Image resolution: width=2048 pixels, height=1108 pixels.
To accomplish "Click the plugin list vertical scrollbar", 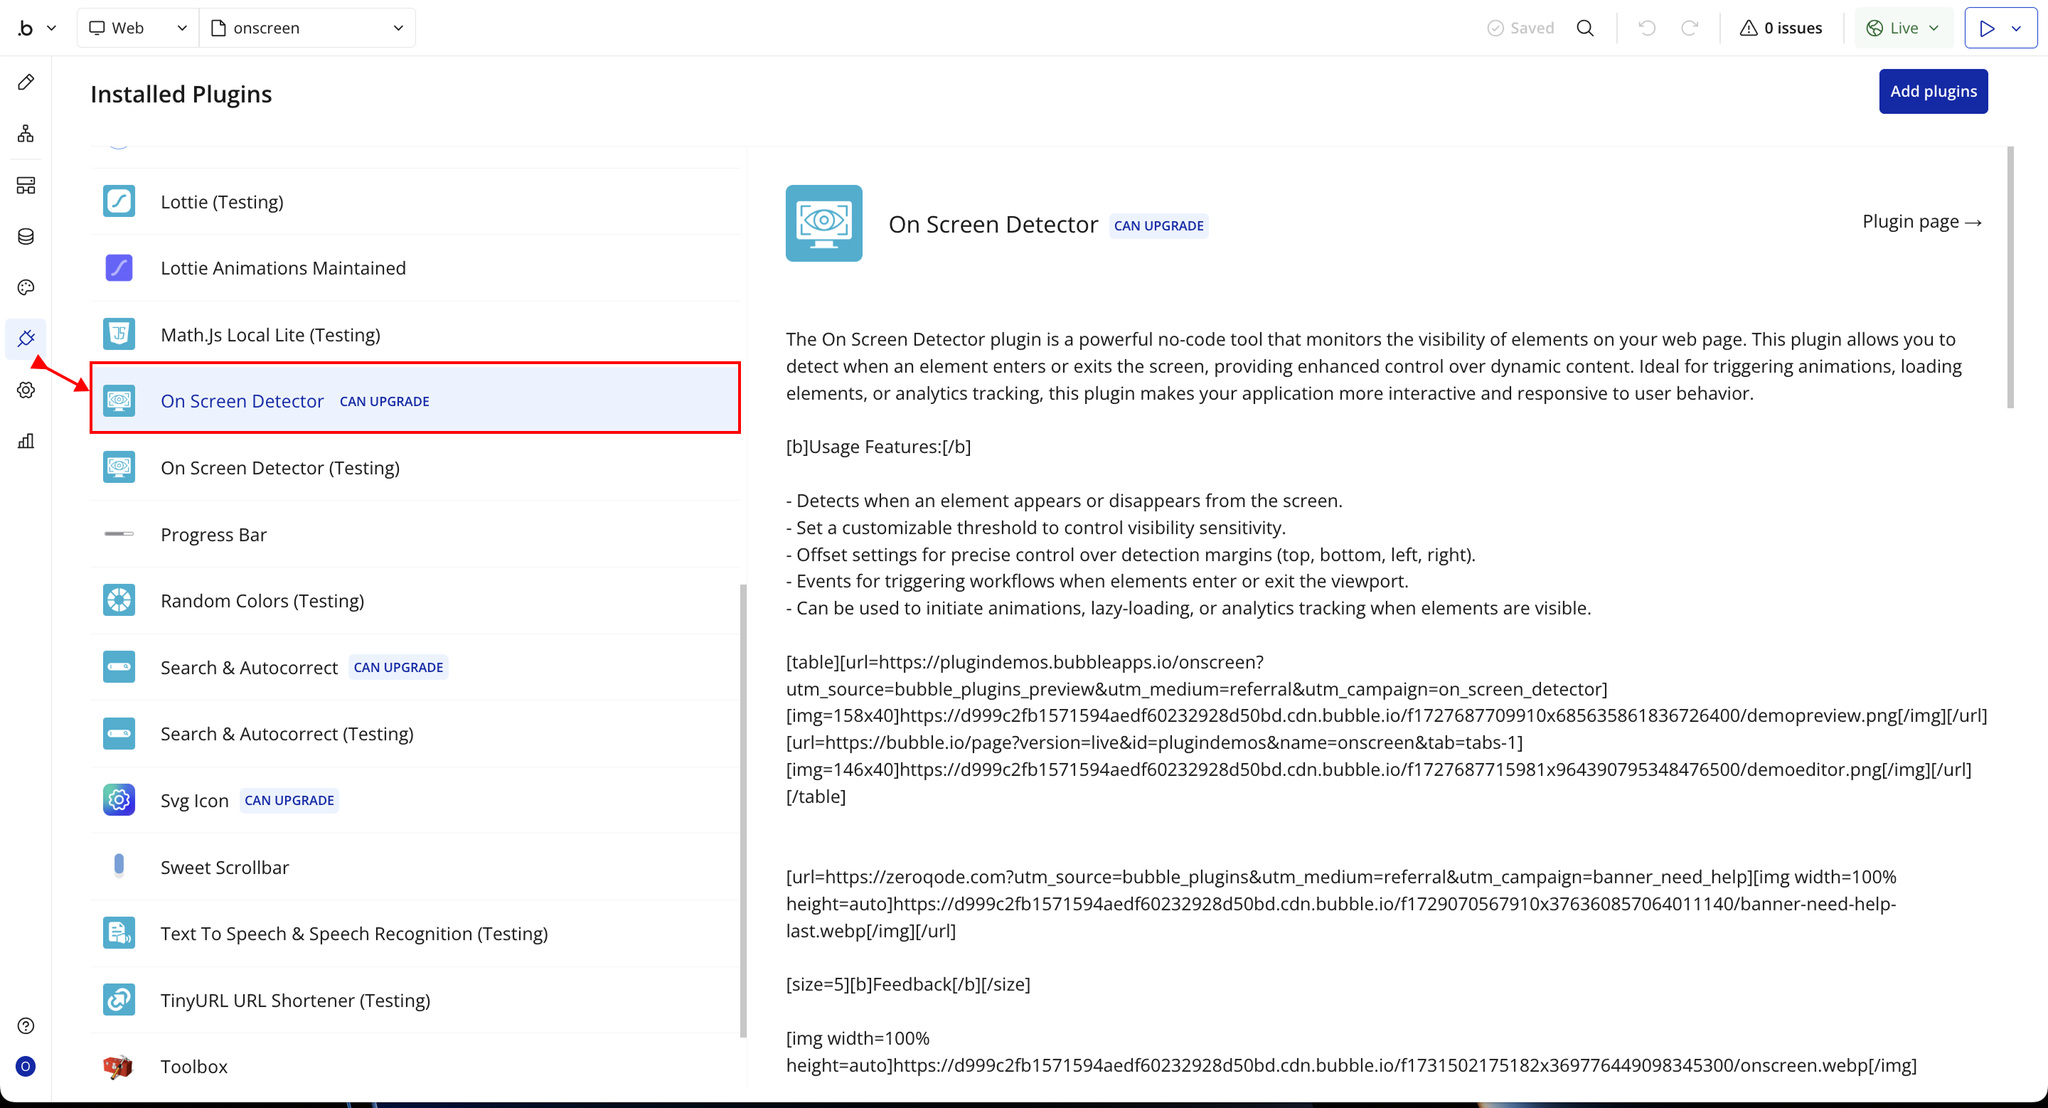I will pyautogui.click(x=743, y=810).
